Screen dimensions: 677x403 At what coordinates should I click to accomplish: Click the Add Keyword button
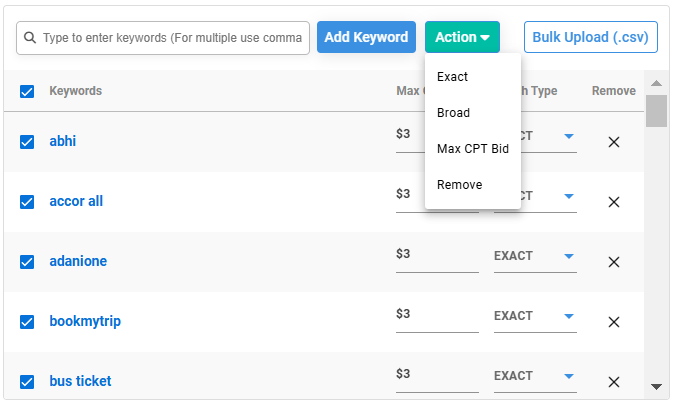[366, 37]
